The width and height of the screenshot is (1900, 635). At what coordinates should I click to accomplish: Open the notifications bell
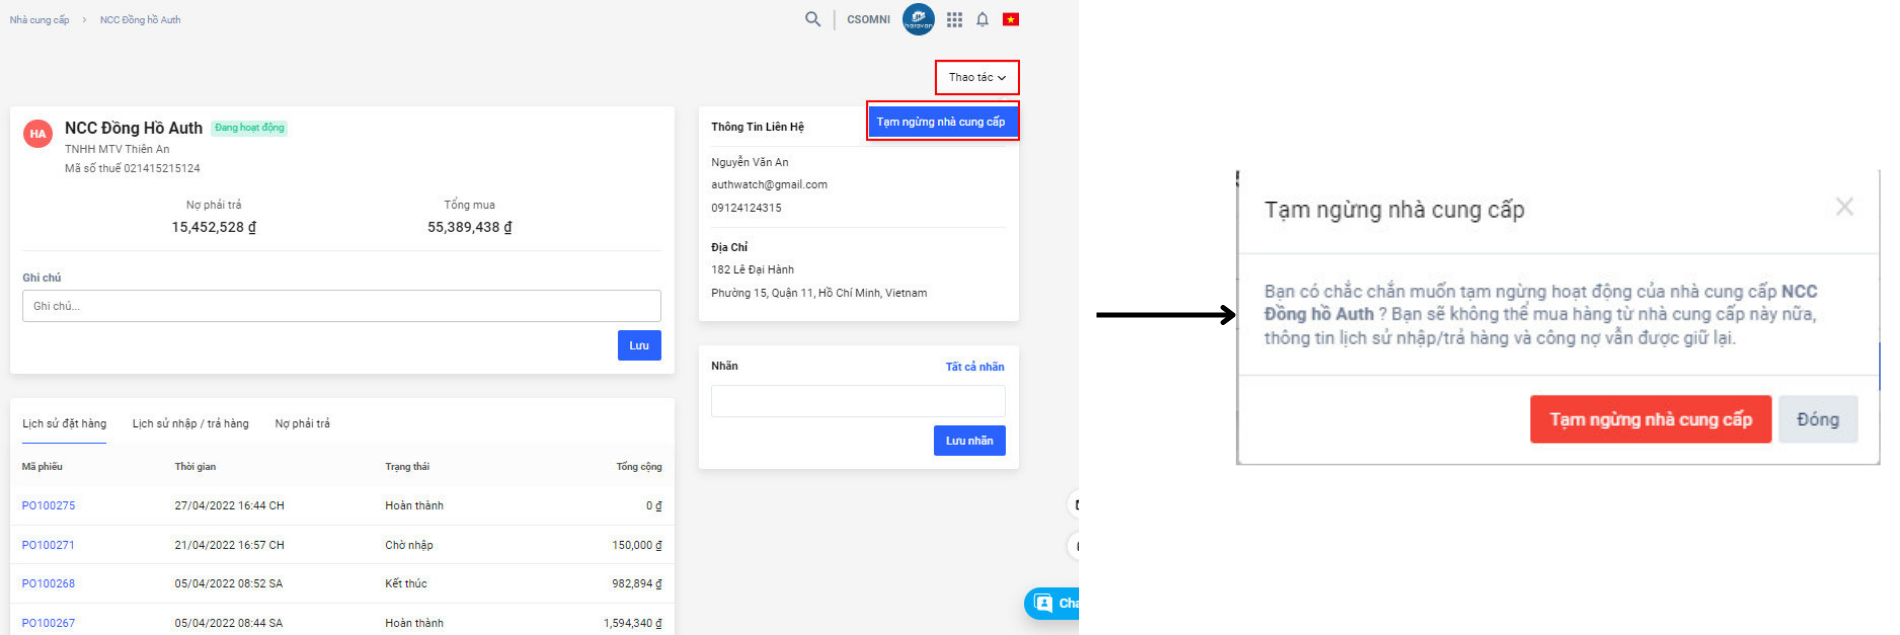983,19
